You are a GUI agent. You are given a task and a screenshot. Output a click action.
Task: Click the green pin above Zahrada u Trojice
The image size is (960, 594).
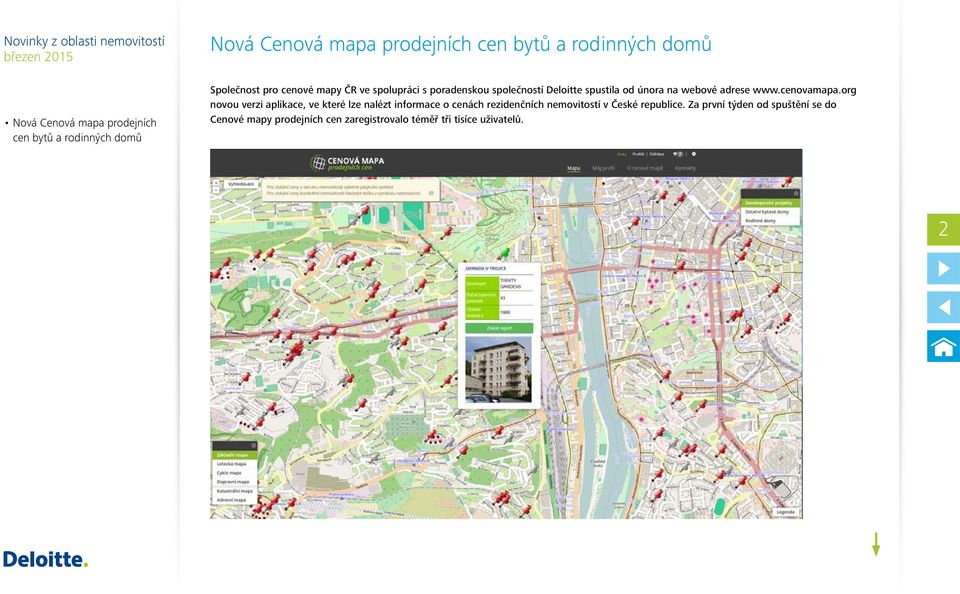[x=504, y=252]
